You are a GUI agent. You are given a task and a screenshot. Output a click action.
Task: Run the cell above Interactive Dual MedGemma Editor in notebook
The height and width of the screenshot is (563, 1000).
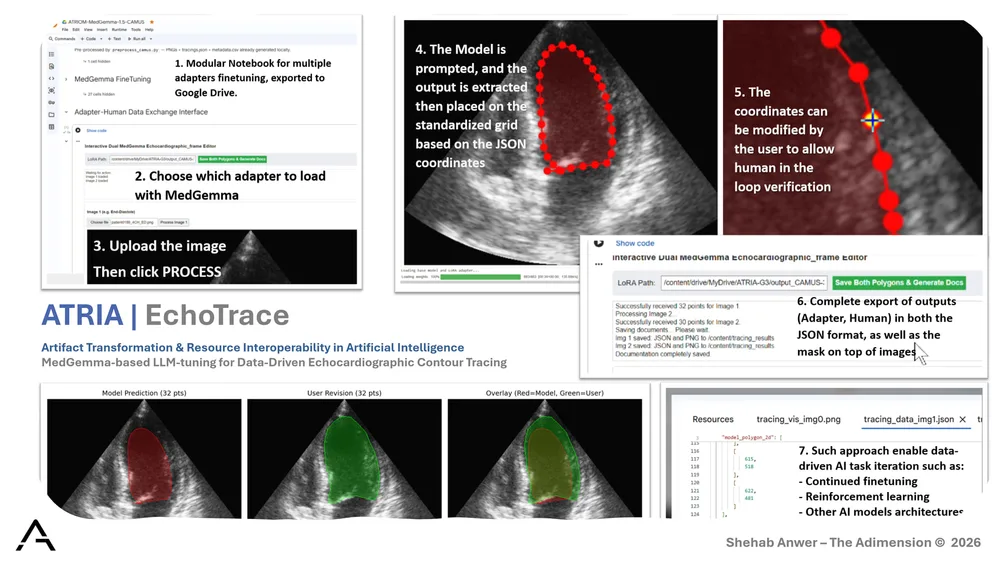pyautogui.click(x=78, y=130)
